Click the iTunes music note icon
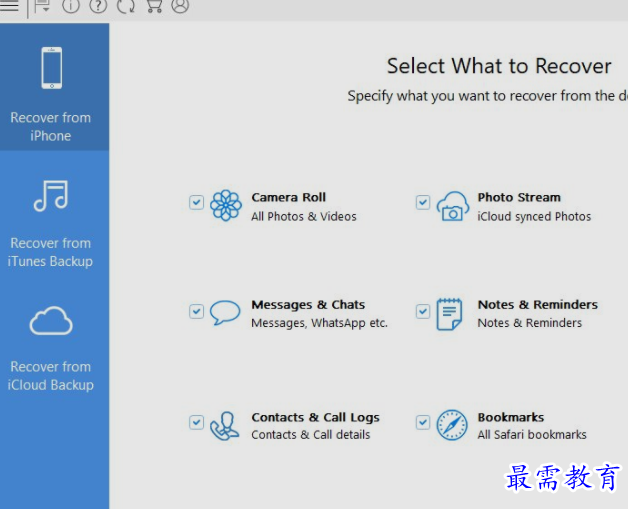628x509 pixels. [51, 195]
